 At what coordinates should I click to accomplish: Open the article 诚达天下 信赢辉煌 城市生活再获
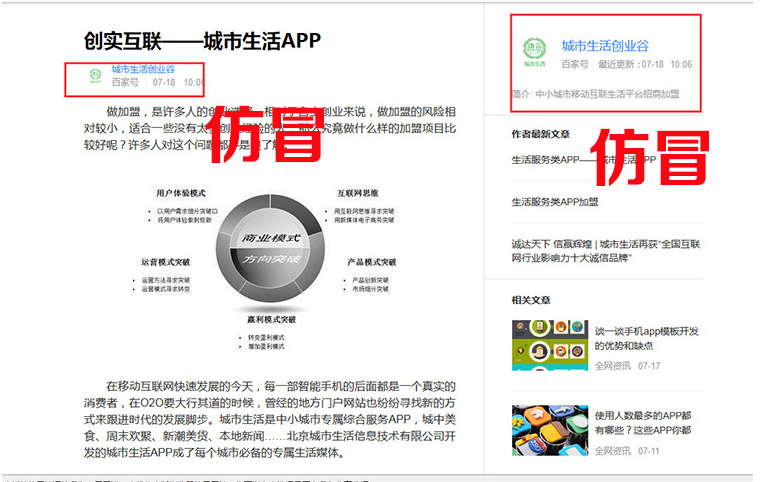(x=606, y=251)
